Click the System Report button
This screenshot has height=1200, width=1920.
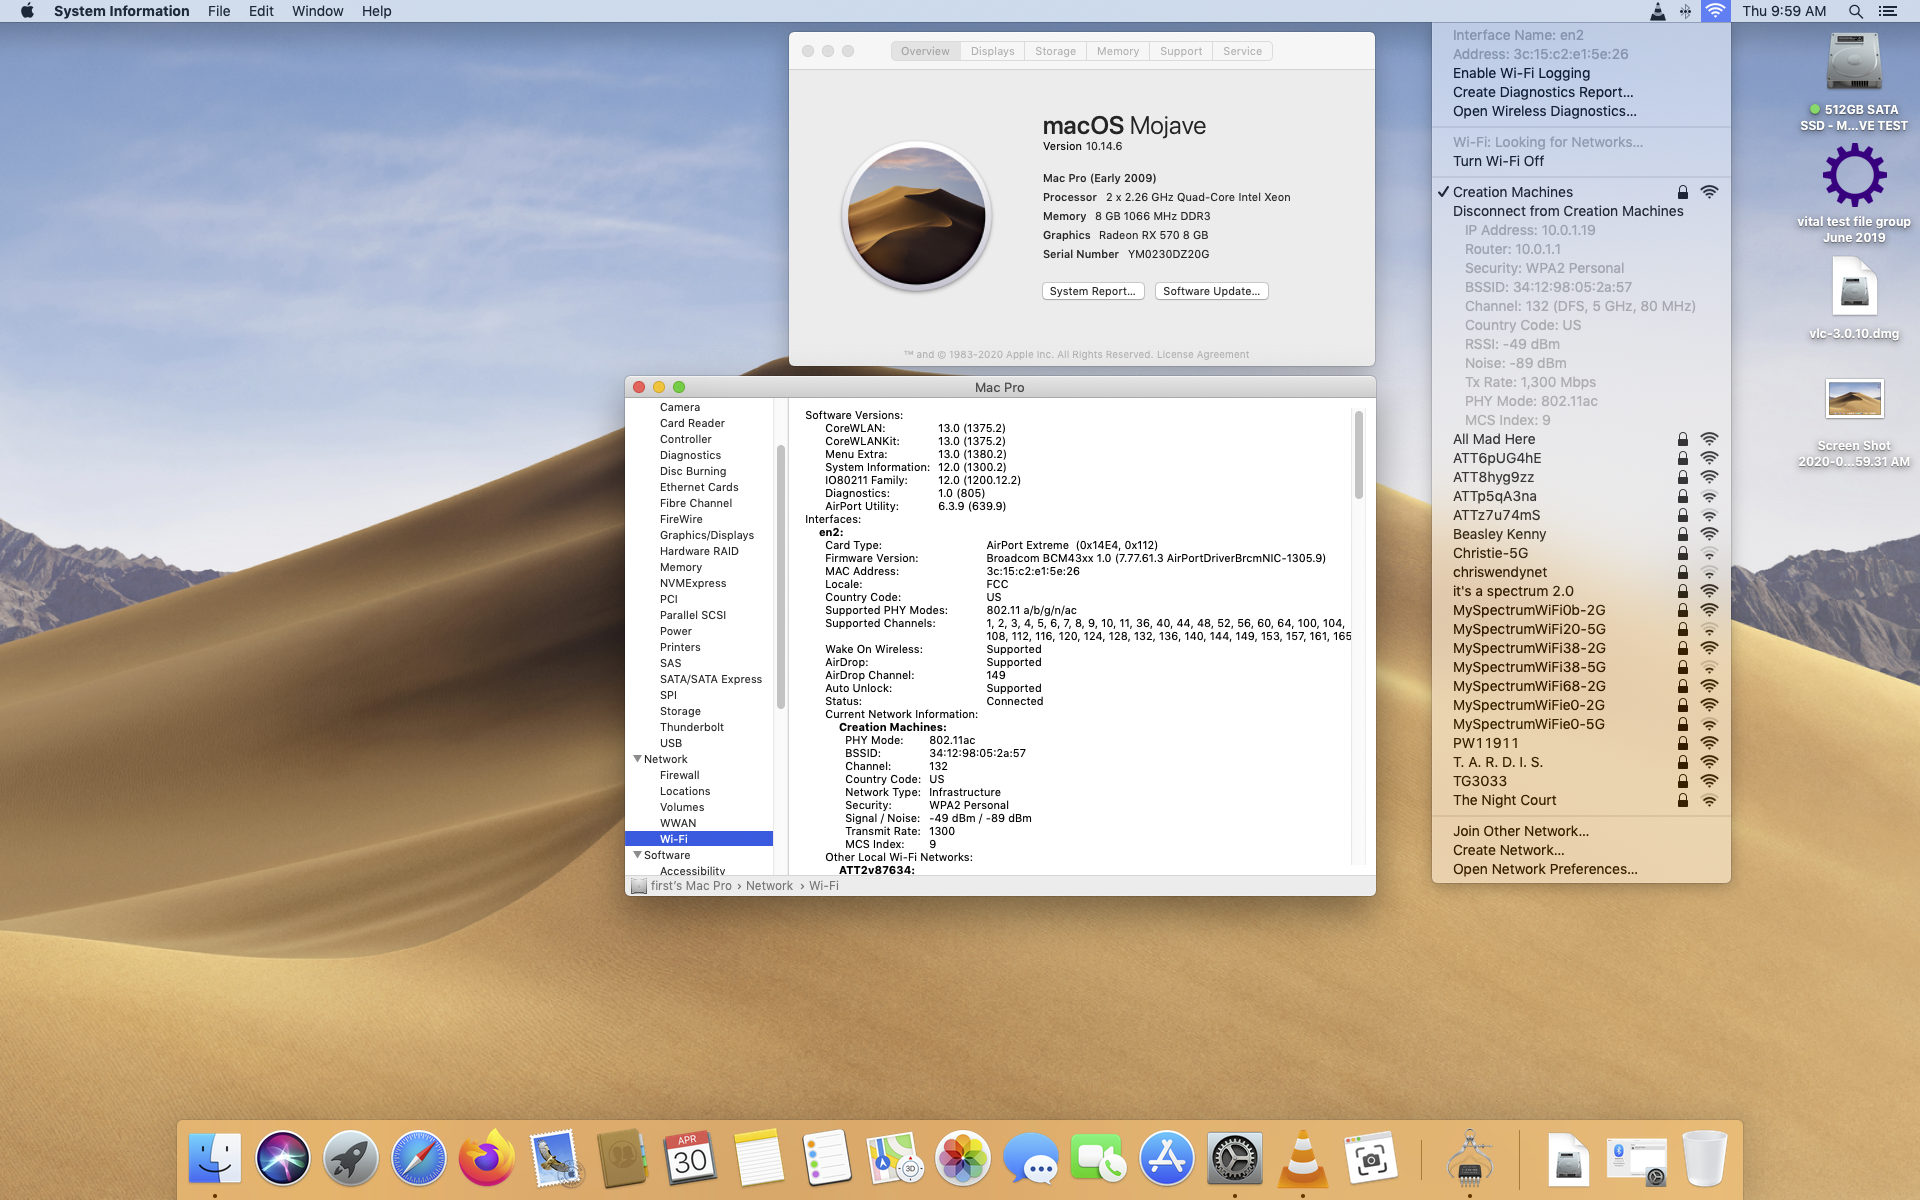(1092, 291)
